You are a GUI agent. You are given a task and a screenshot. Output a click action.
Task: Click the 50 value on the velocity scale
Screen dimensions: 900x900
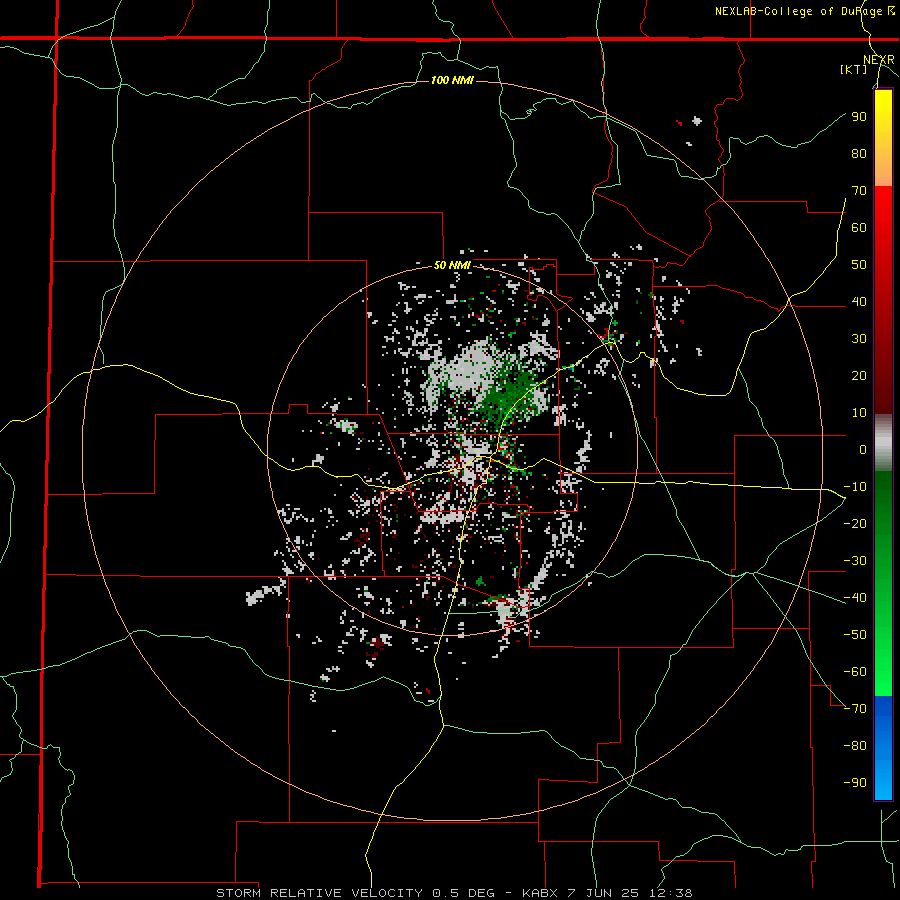(859, 265)
